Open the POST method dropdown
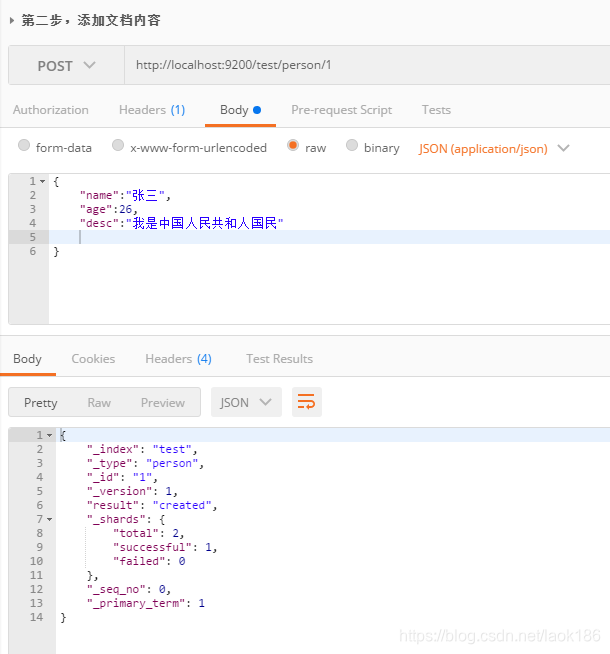This screenshot has width=610, height=654. [66, 65]
